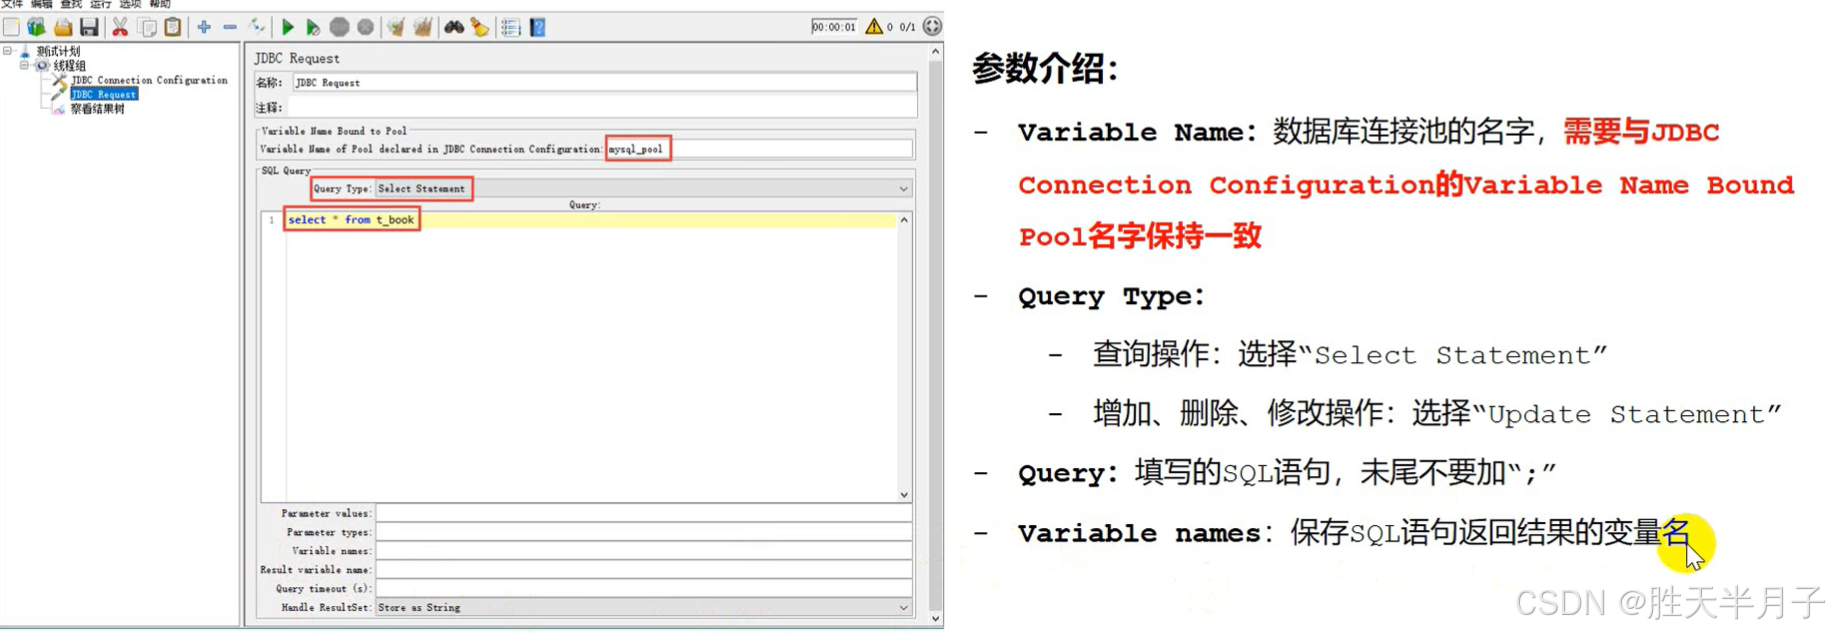Screen dimensions: 1830x635
Task: Click the pool variable name field mysql_pool
Action: pyautogui.click(x=760, y=149)
